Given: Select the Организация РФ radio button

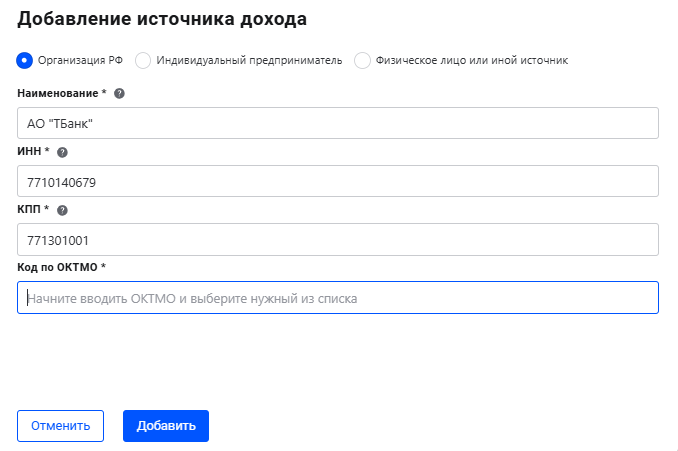Looking at the screenshot, I should pos(26,60).
